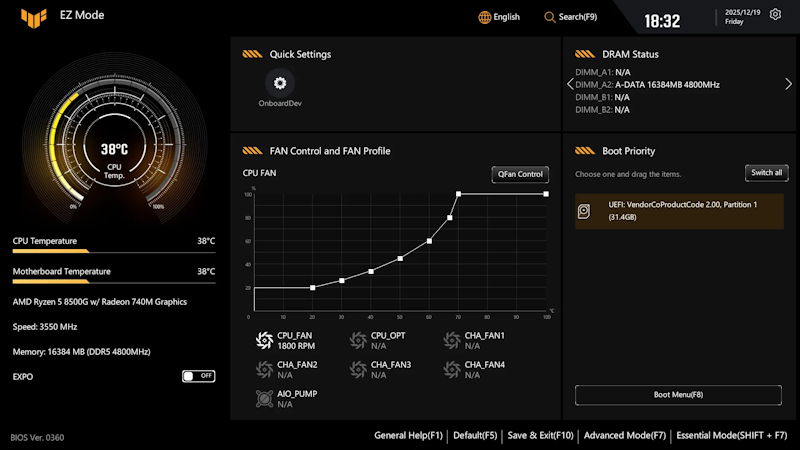The height and width of the screenshot is (450, 800).
Task: Load Default(F5) settings
Action: click(x=475, y=435)
